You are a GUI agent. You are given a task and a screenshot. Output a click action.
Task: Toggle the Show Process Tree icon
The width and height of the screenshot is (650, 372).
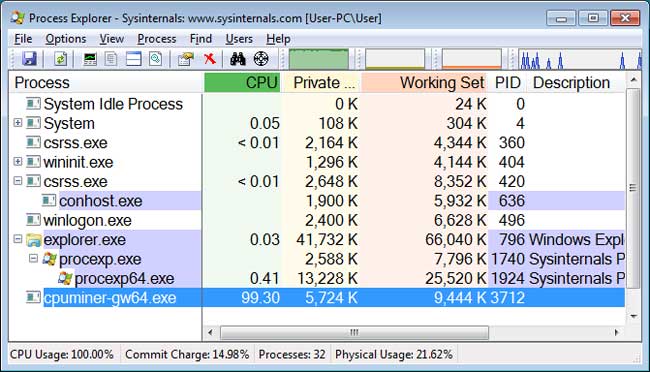point(111,59)
